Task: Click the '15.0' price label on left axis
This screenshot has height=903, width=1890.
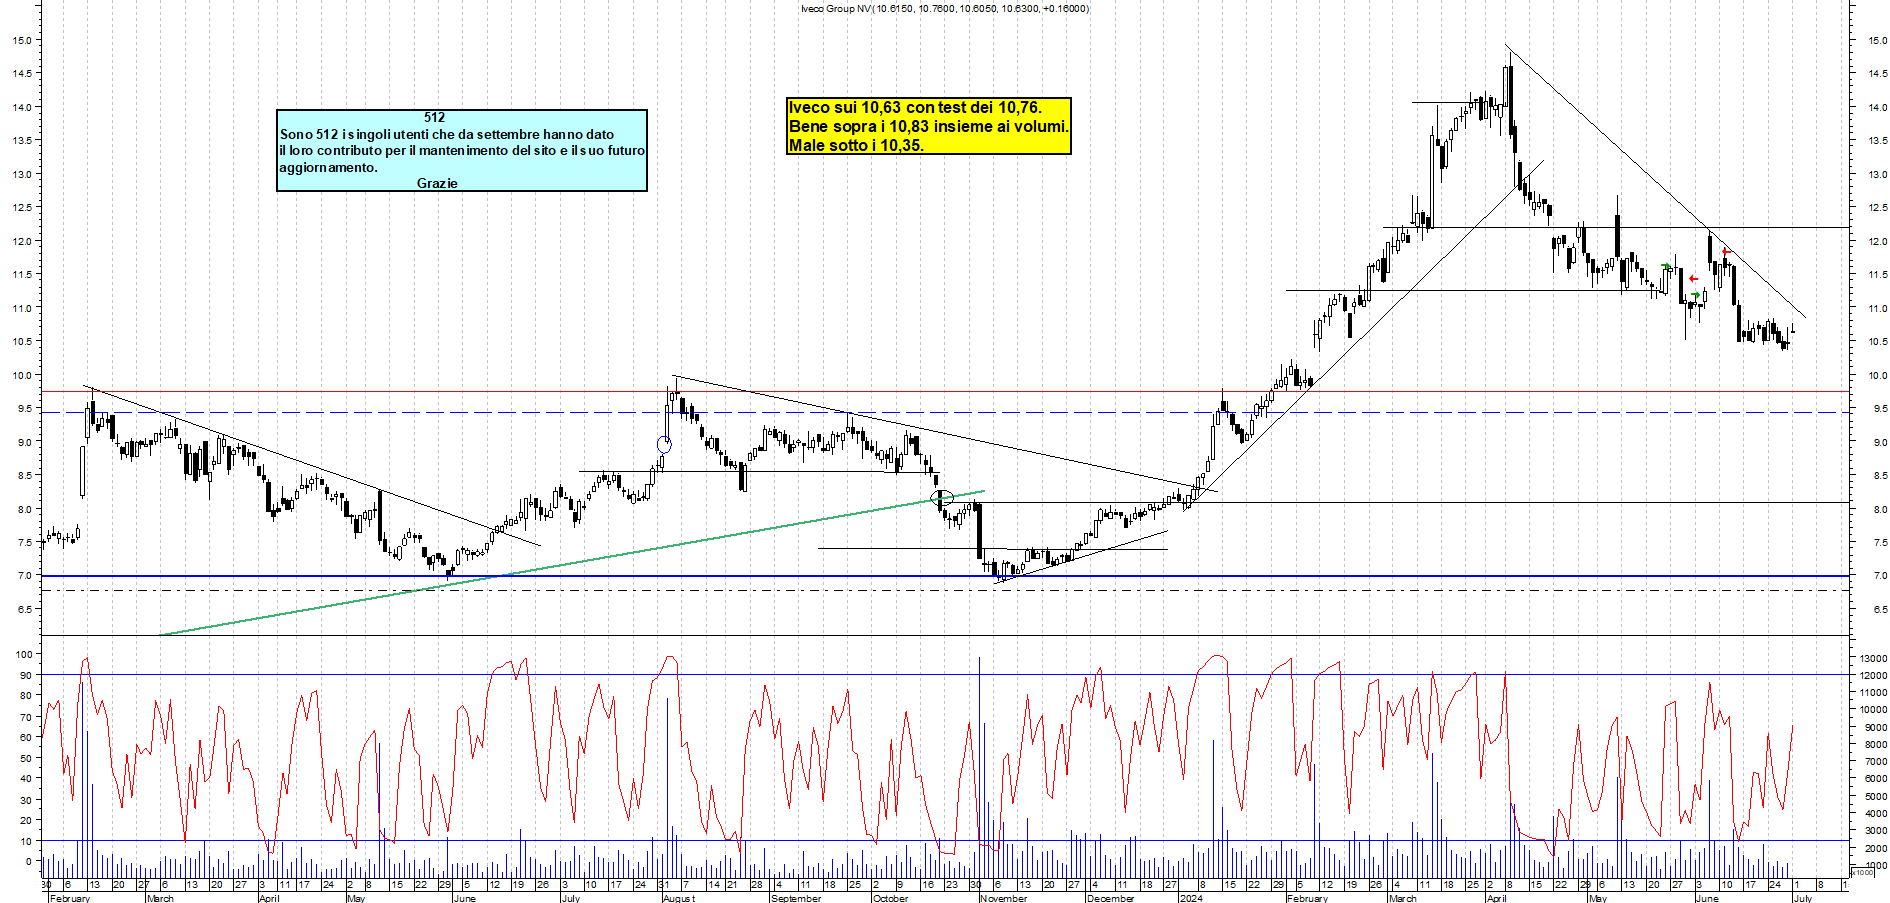Action: click(x=21, y=40)
